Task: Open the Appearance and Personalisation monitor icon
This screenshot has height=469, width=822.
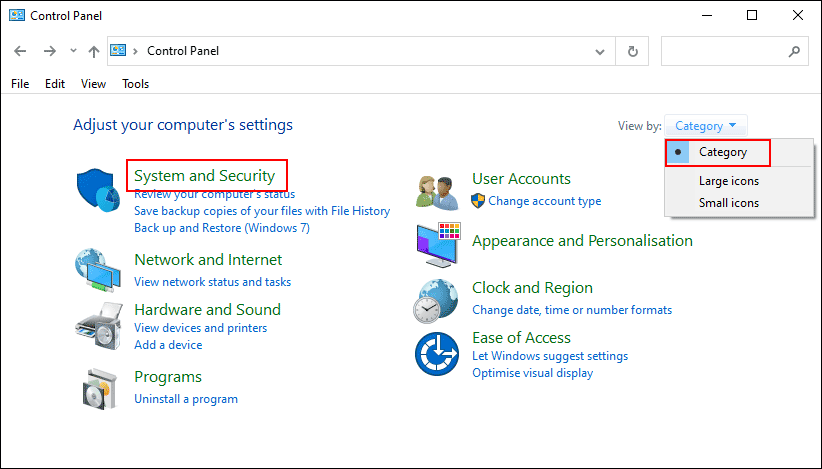Action: [438, 245]
